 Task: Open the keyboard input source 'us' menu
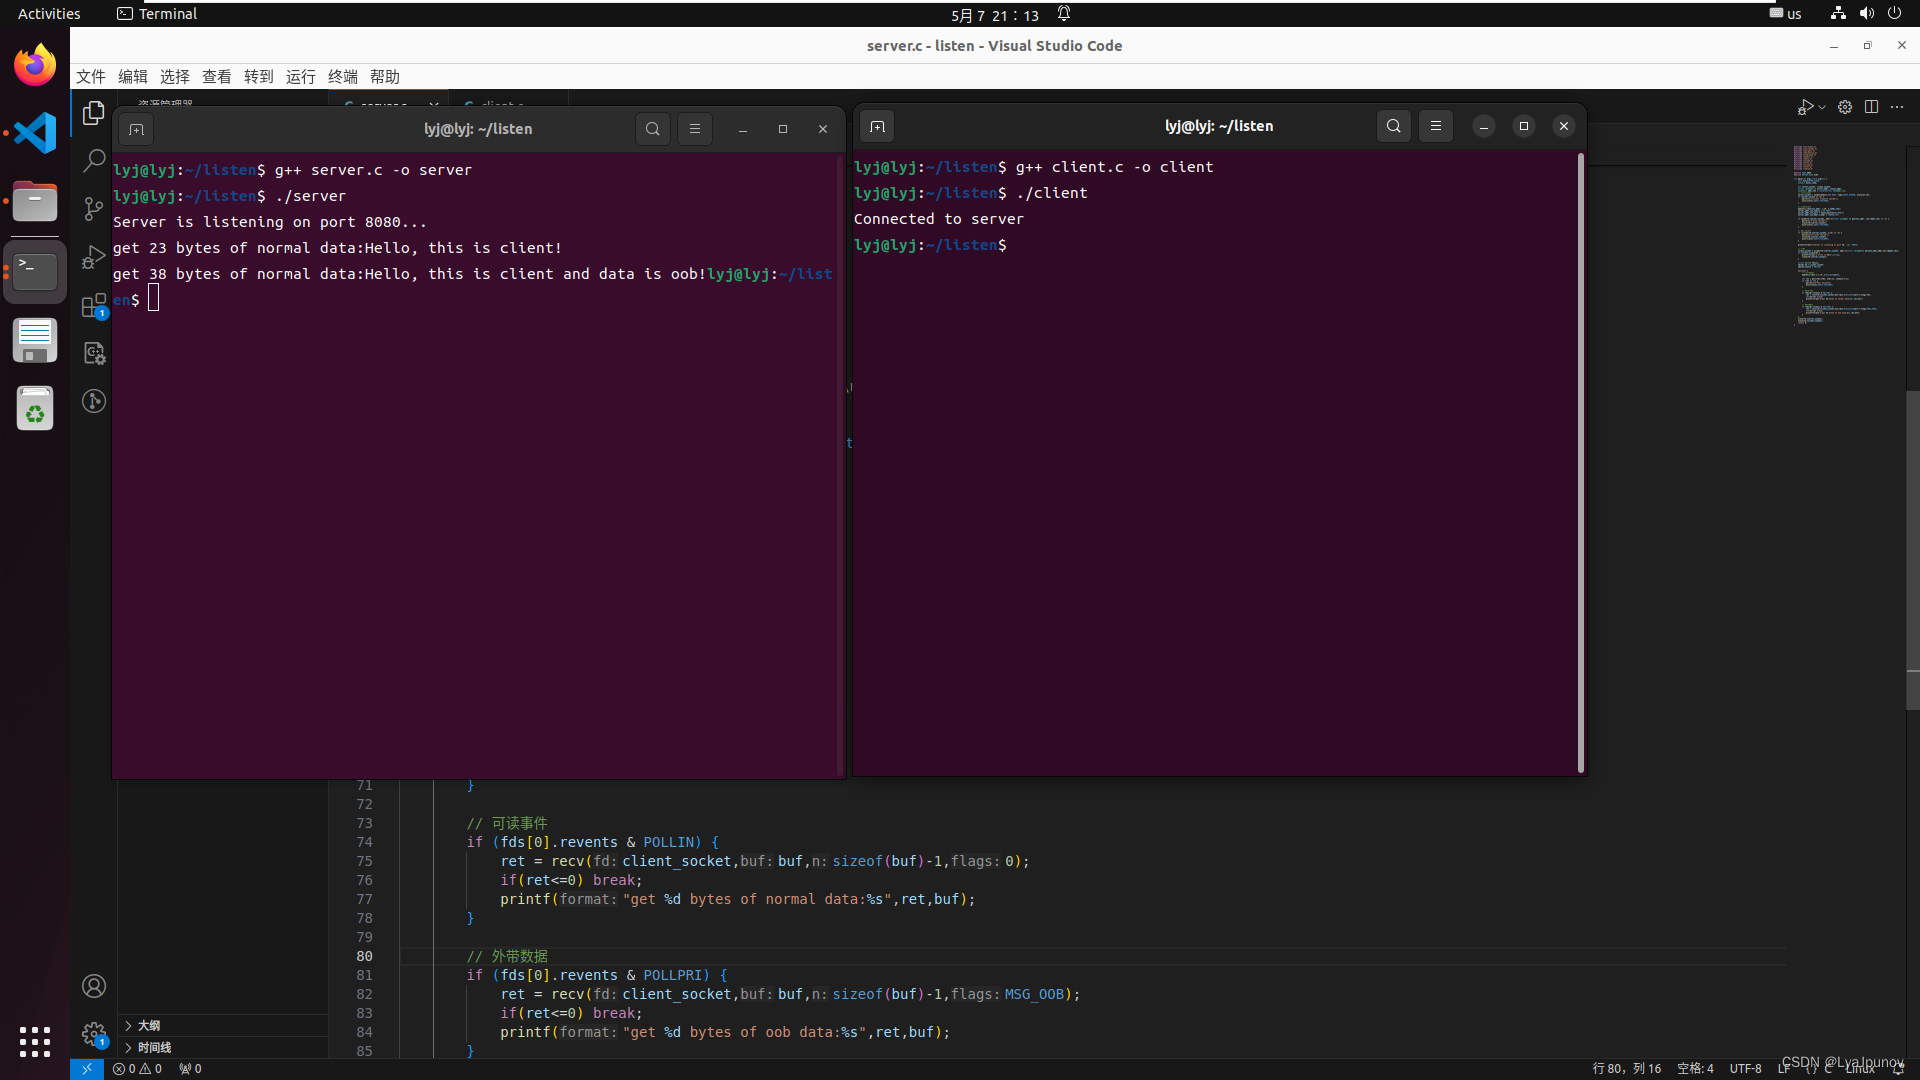coord(1785,14)
